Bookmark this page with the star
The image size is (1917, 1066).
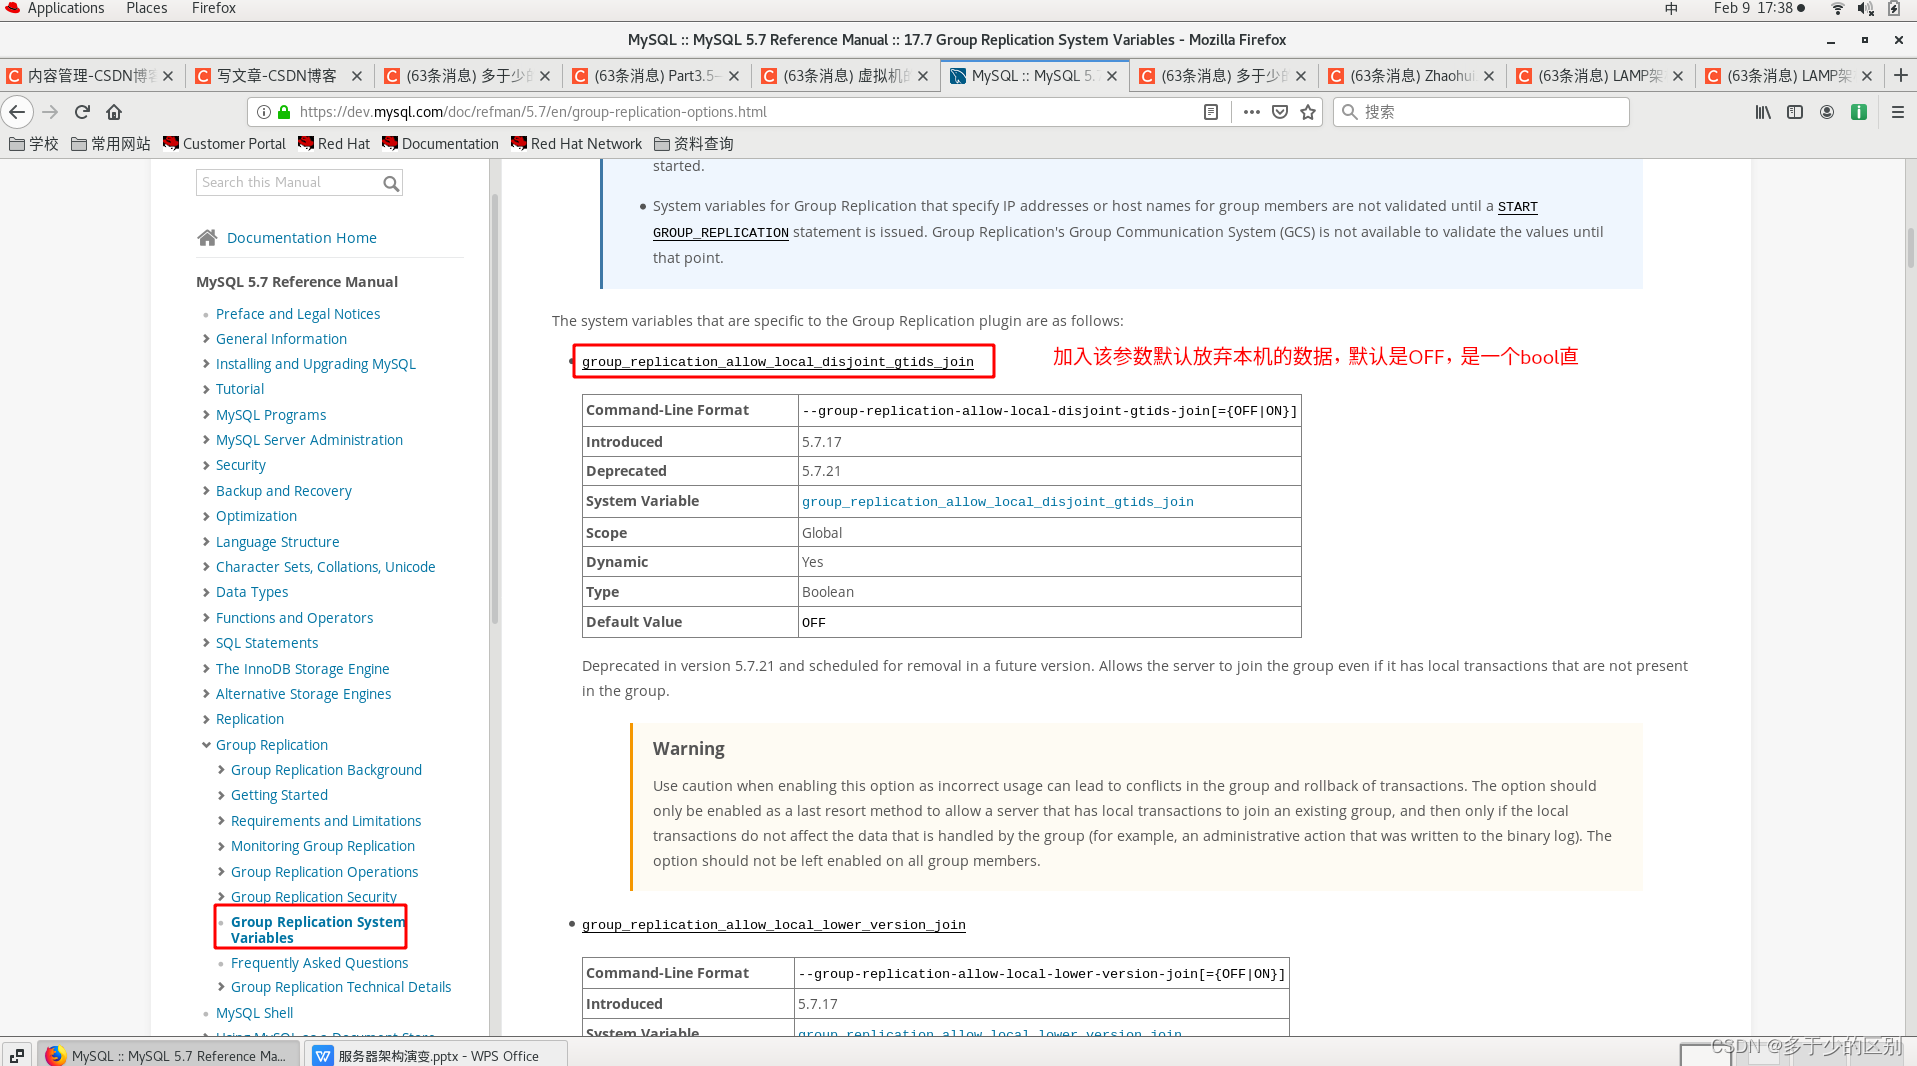[1308, 112]
